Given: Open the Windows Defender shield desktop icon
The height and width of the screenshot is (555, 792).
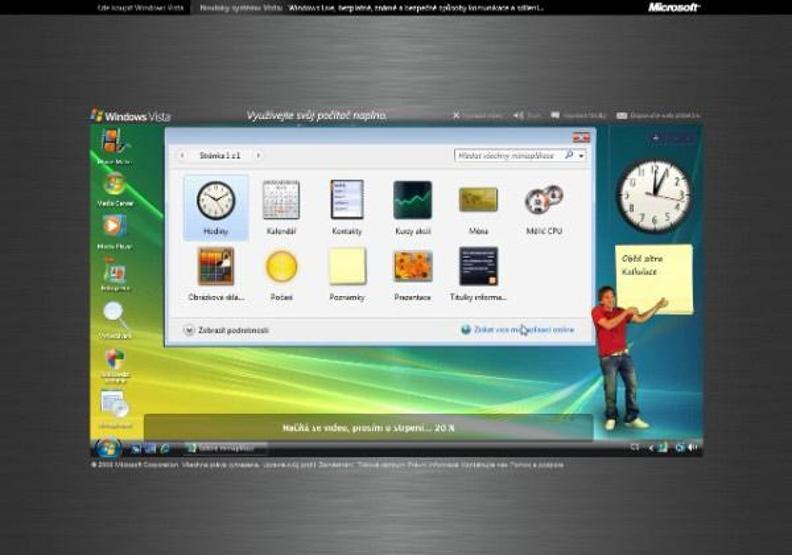Looking at the screenshot, I should [x=115, y=365].
